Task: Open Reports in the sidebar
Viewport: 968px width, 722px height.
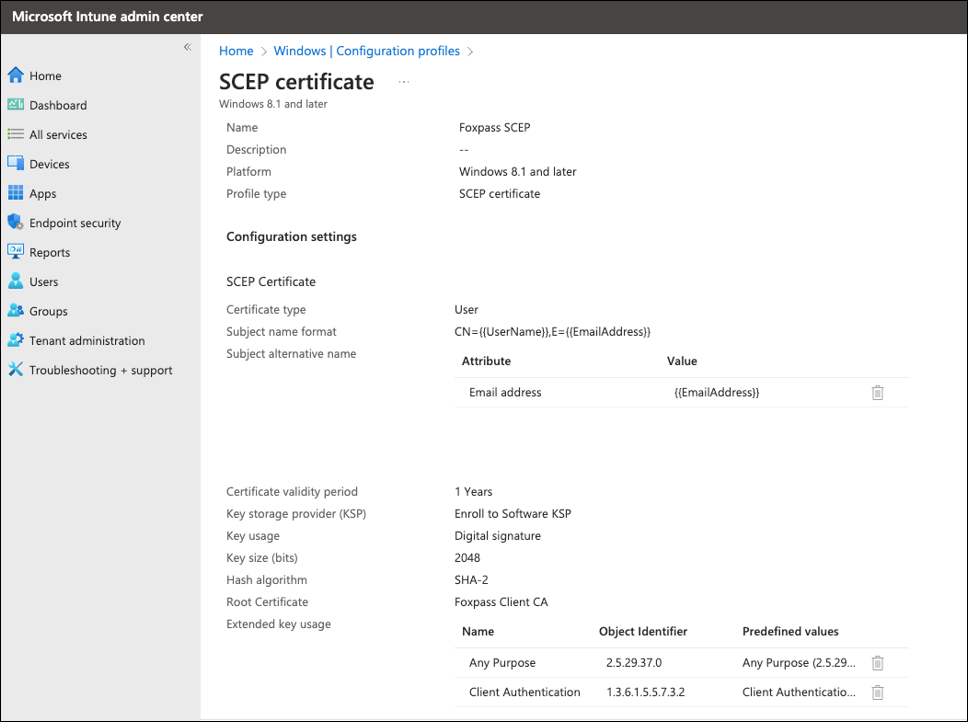Action: [49, 252]
